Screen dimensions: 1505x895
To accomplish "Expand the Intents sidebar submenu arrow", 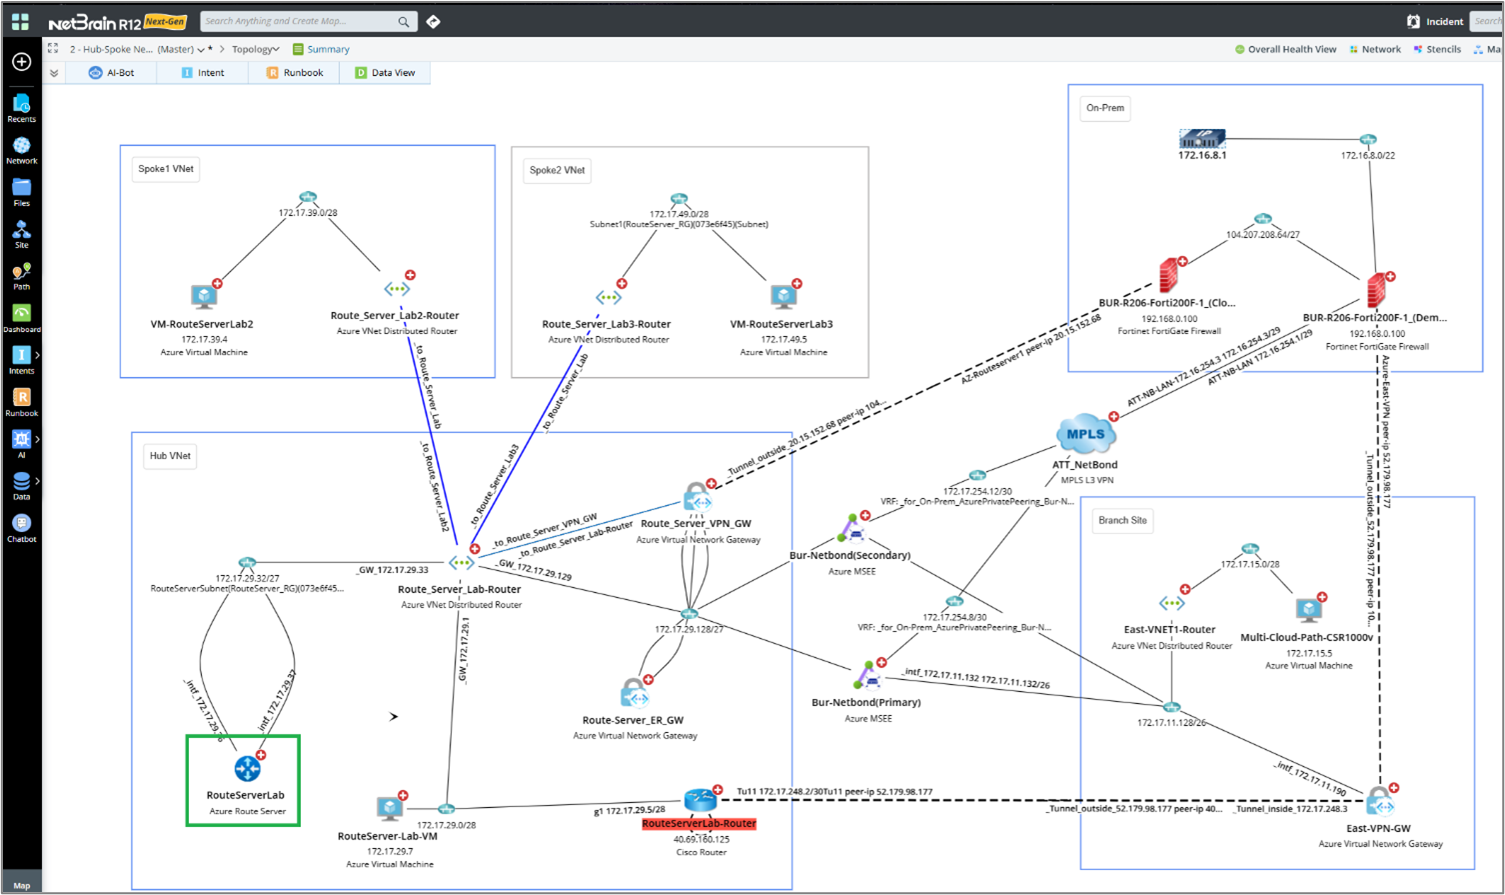I will coord(38,355).
